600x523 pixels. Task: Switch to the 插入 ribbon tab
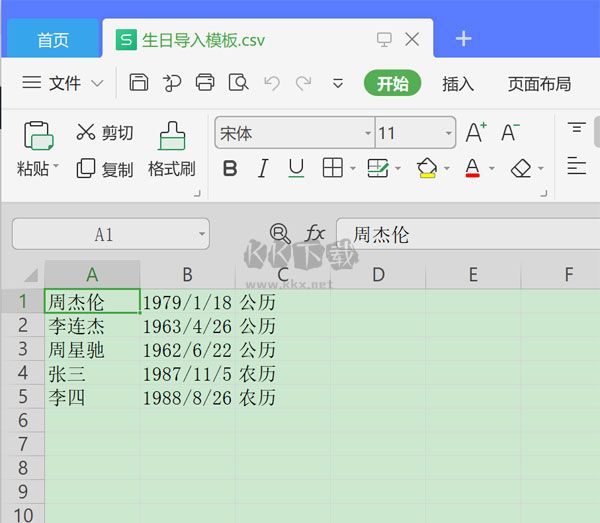[458, 83]
